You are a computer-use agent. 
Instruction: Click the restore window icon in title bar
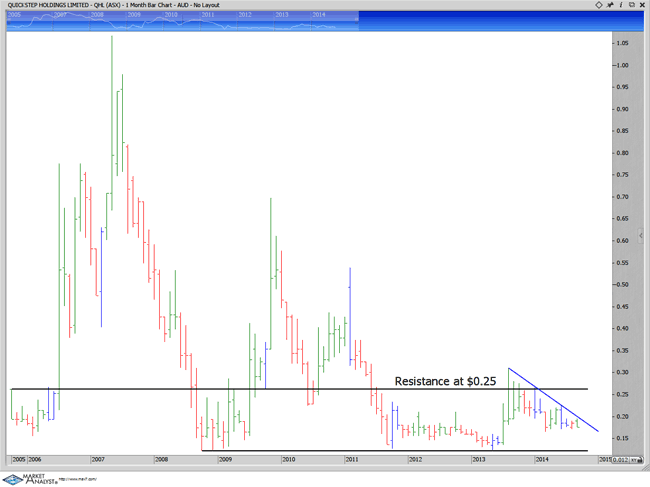(x=632, y=5)
